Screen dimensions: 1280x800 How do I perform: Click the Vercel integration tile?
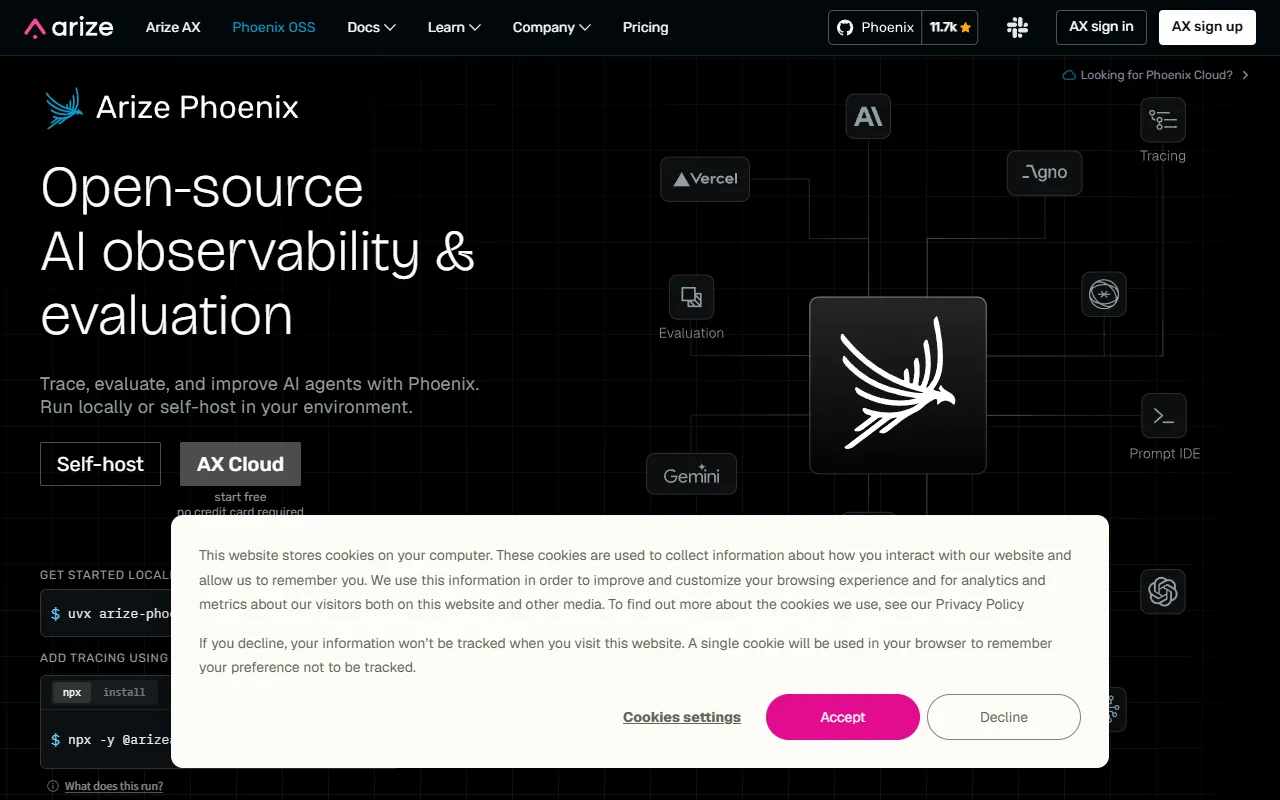tap(705, 179)
